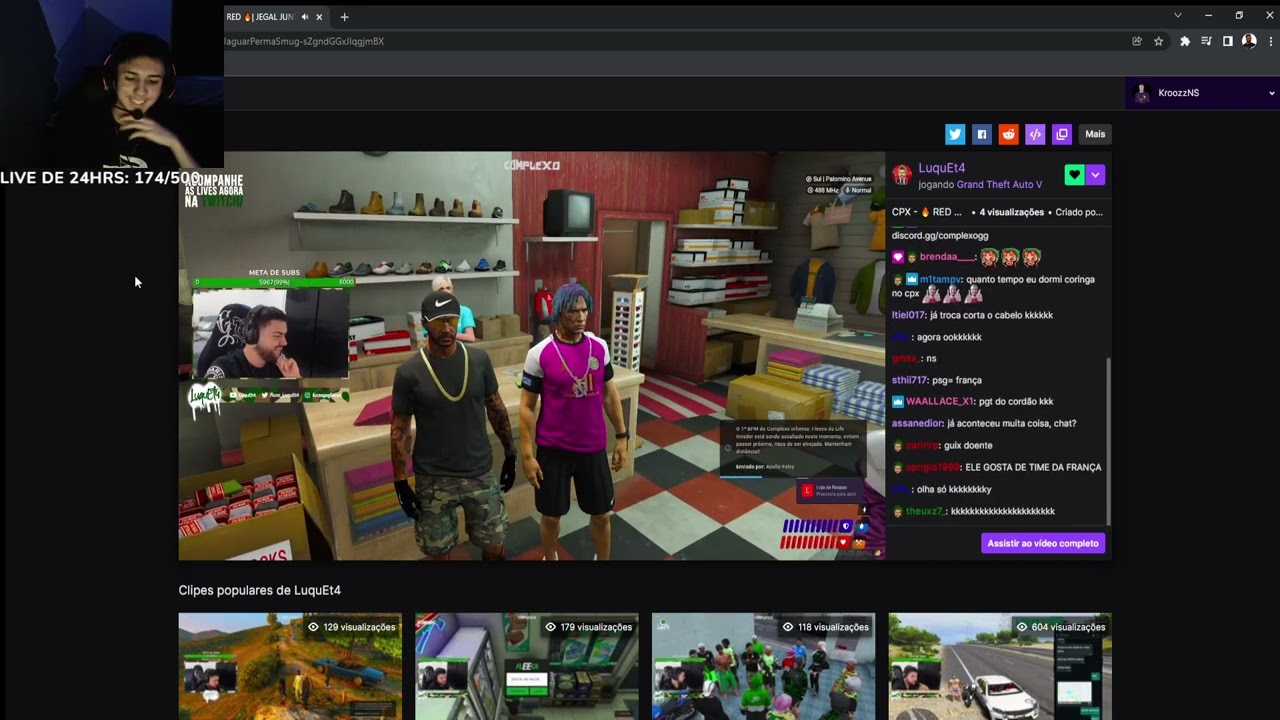Play the clip in the video player
The image size is (1280, 720).
(x=532, y=356)
